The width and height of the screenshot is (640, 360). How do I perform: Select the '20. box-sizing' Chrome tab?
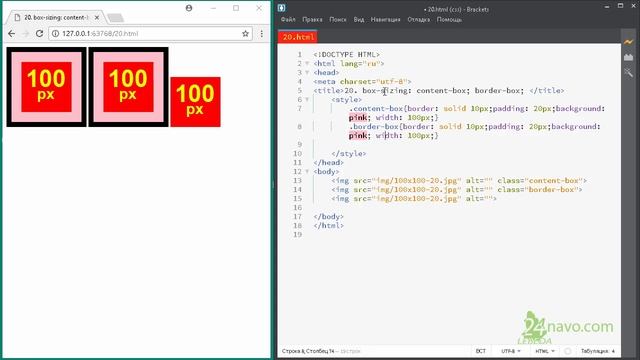(x=56, y=18)
